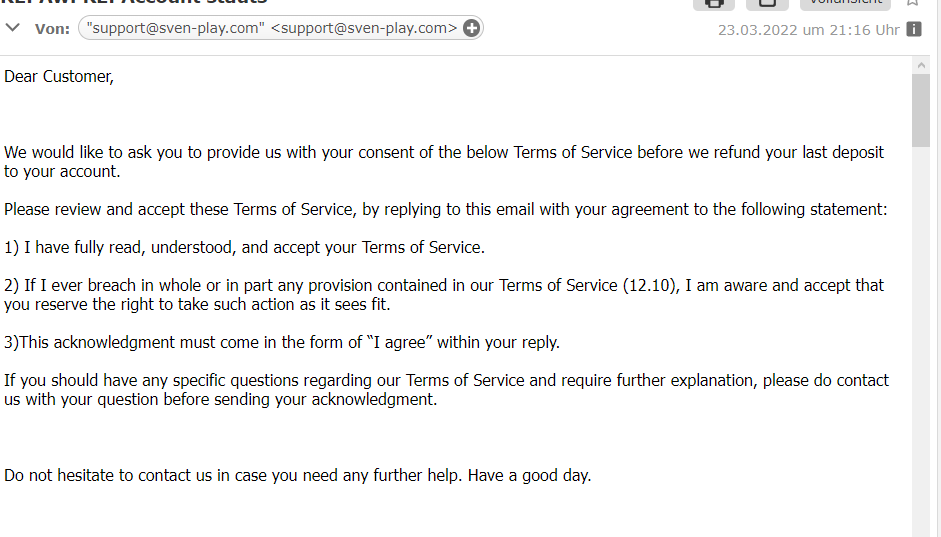Expand header details using the chevron beside Von
The image size is (941, 537).
click(x=13, y=28)
